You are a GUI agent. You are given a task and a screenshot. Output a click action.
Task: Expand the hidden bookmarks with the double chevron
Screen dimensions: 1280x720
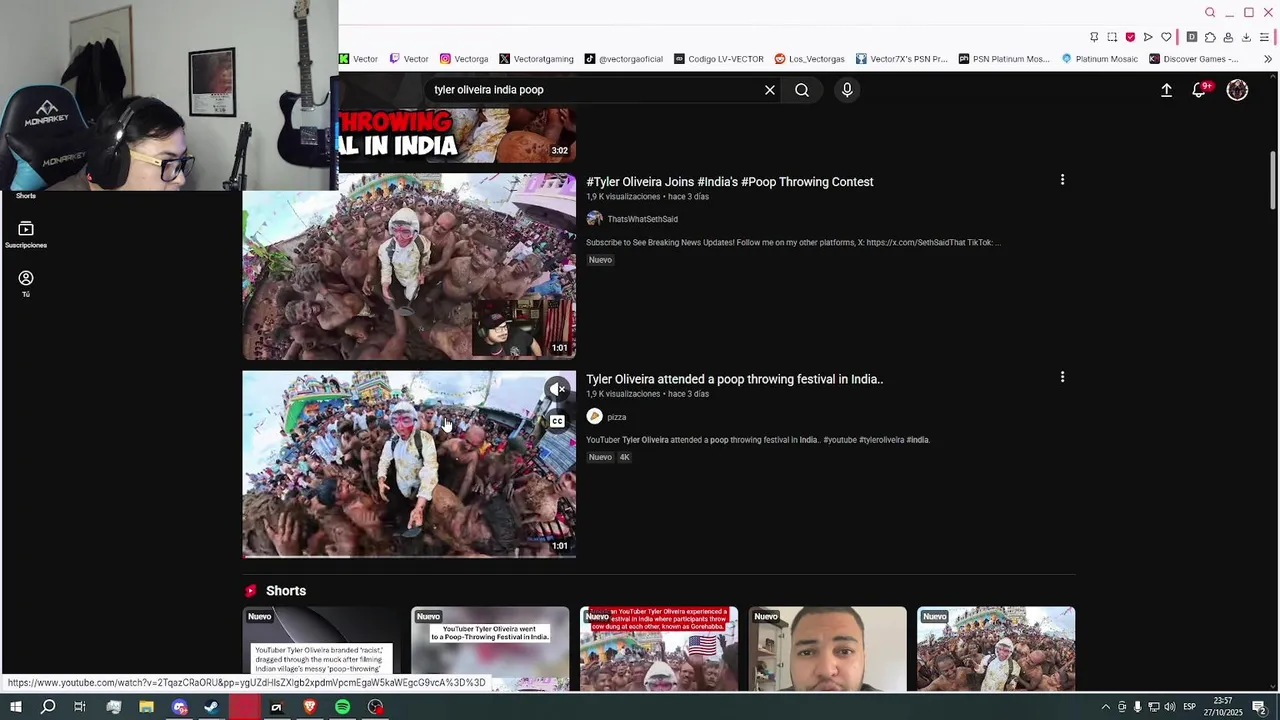tap(1268, 59)
